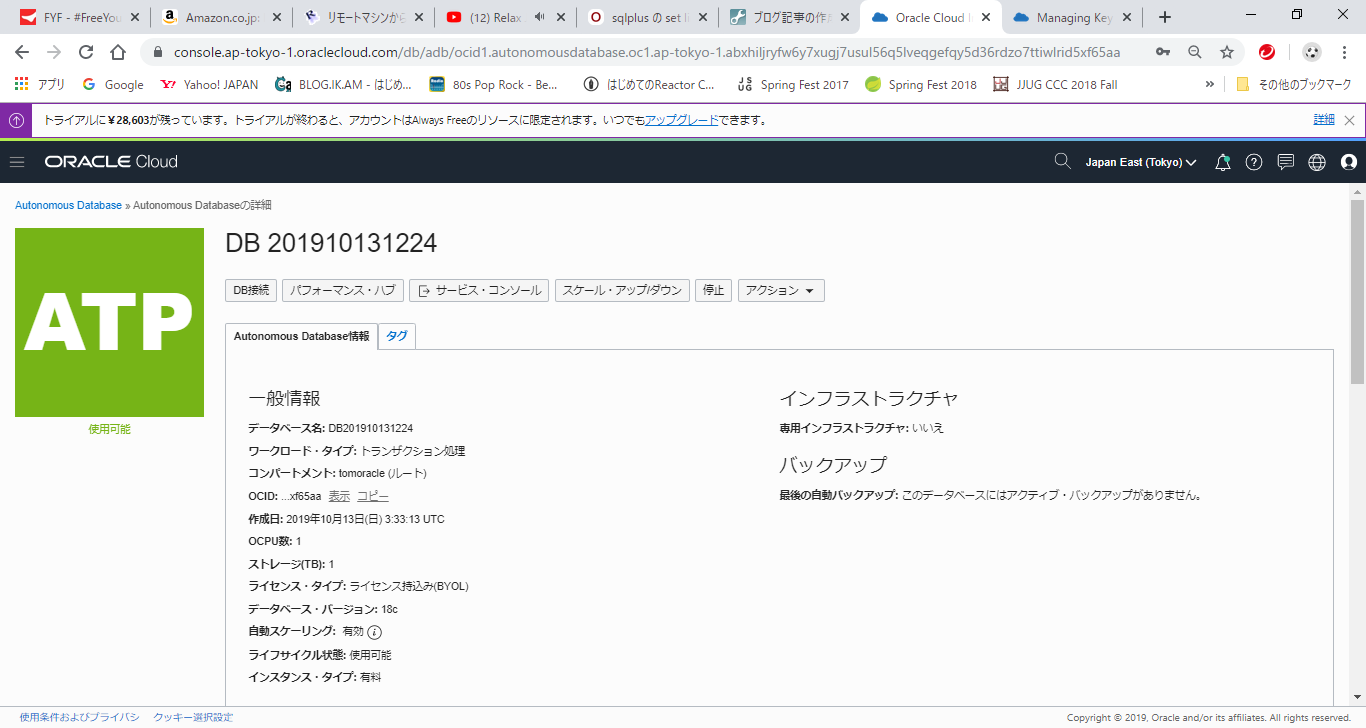Image resolution: width=1366 pixels, height=728 pixels.
Task: Open the BLOG.IK.AM bookmark
Action: pyautogui.click(x=343, y=85)
